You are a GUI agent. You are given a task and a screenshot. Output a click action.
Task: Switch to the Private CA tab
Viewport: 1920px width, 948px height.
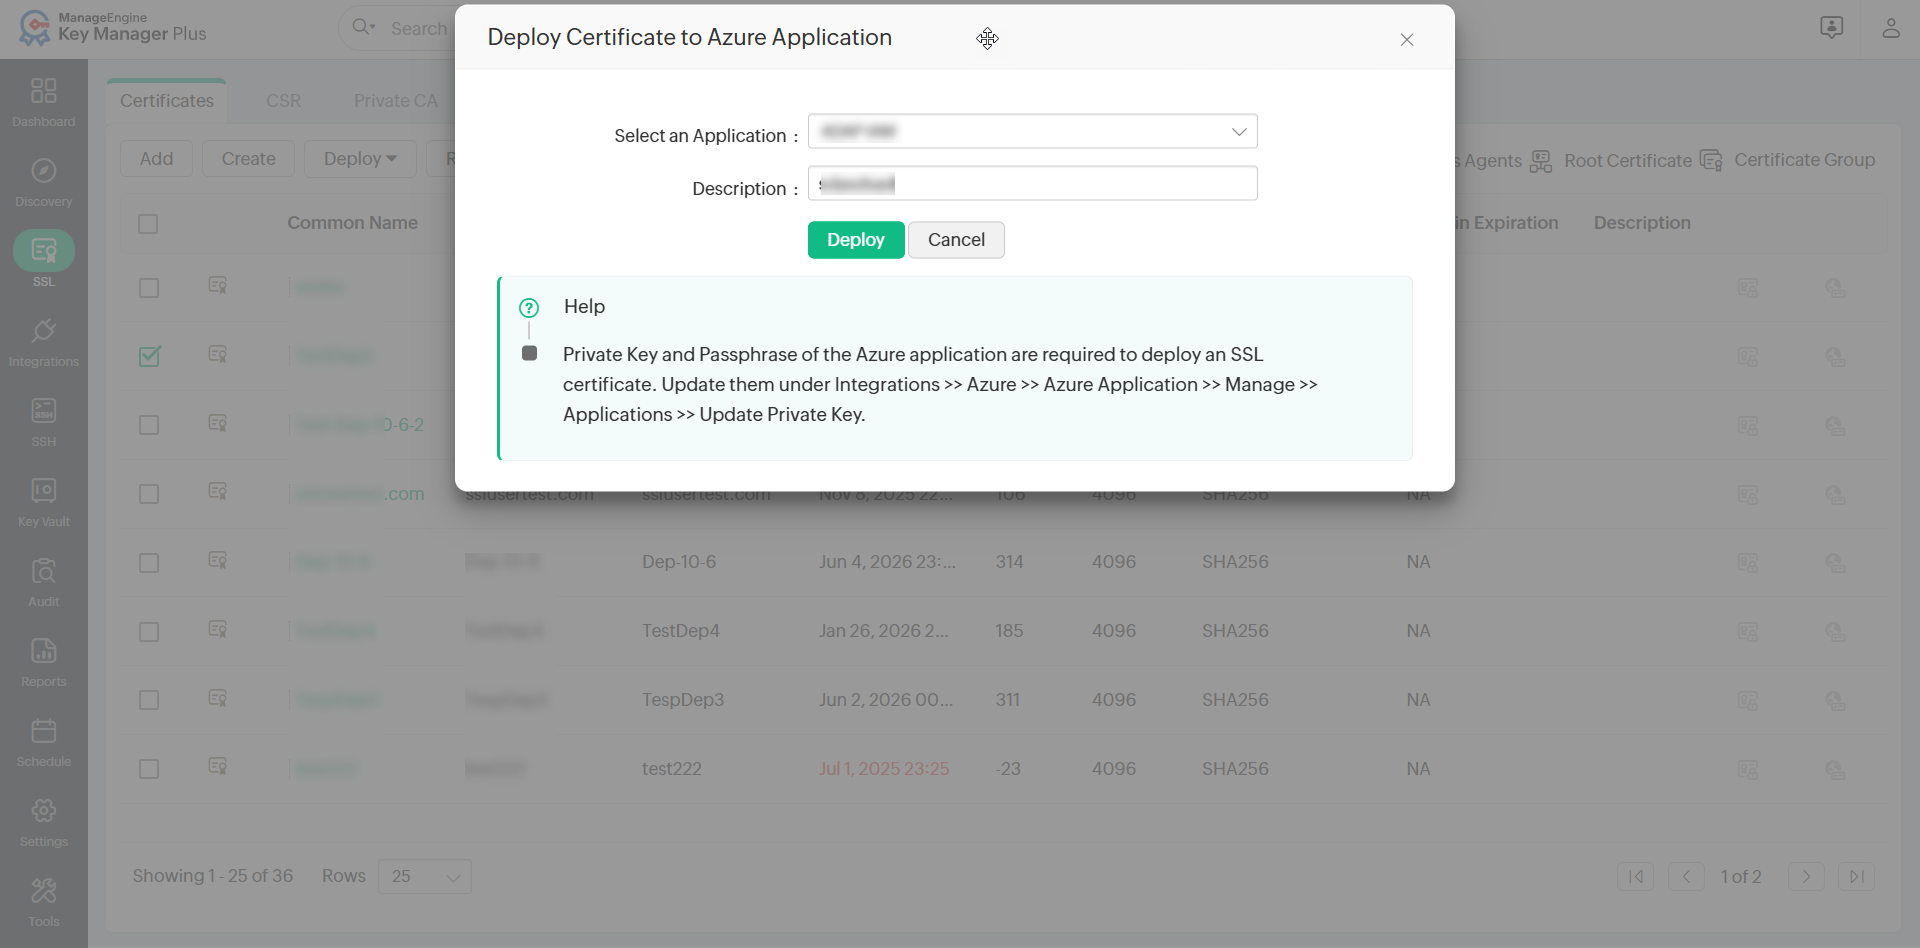(396, 101)
